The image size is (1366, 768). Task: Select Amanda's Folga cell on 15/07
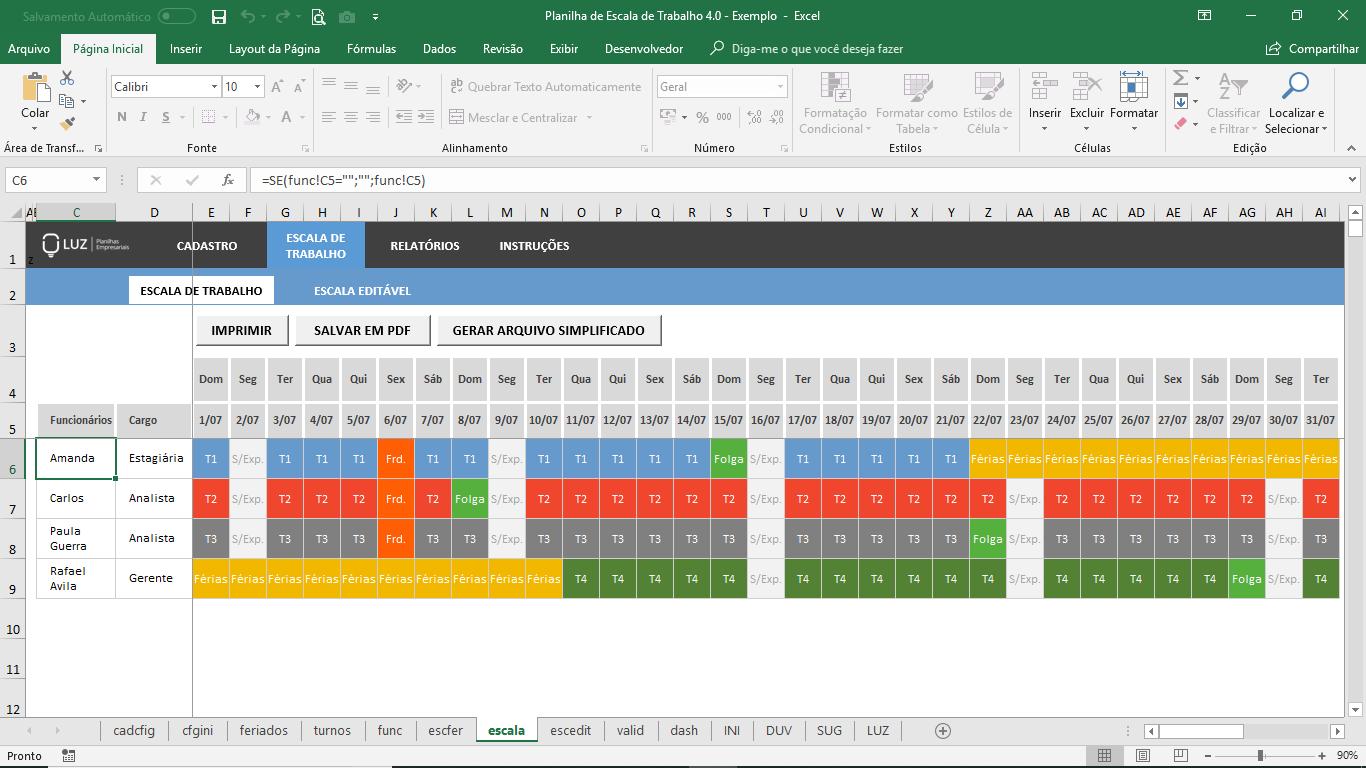tap(729, 459)
